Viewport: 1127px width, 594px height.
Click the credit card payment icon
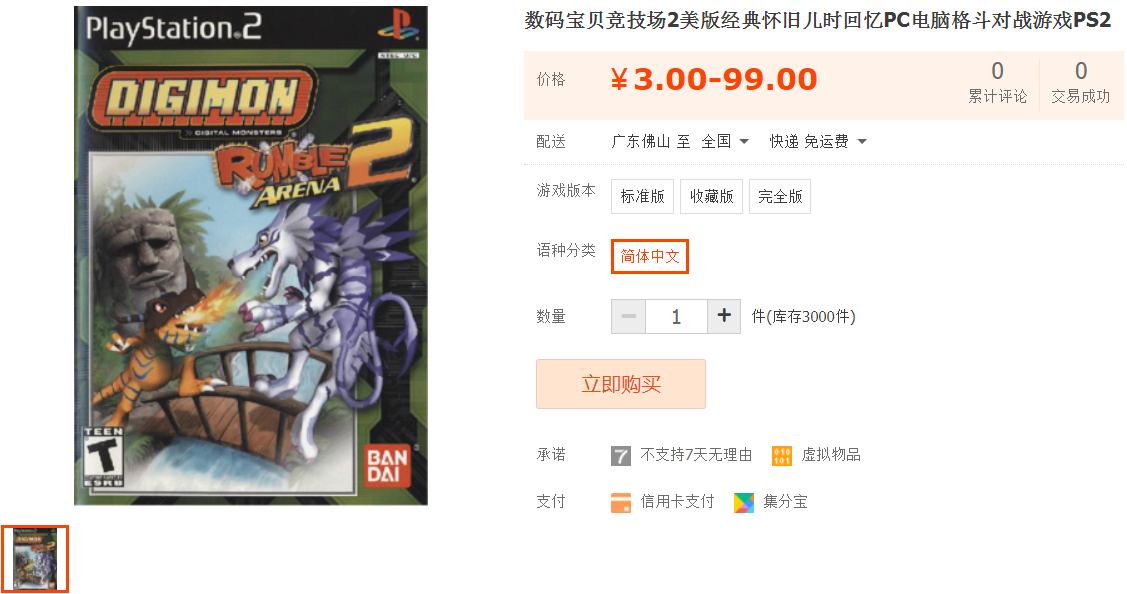pos(620,502)
